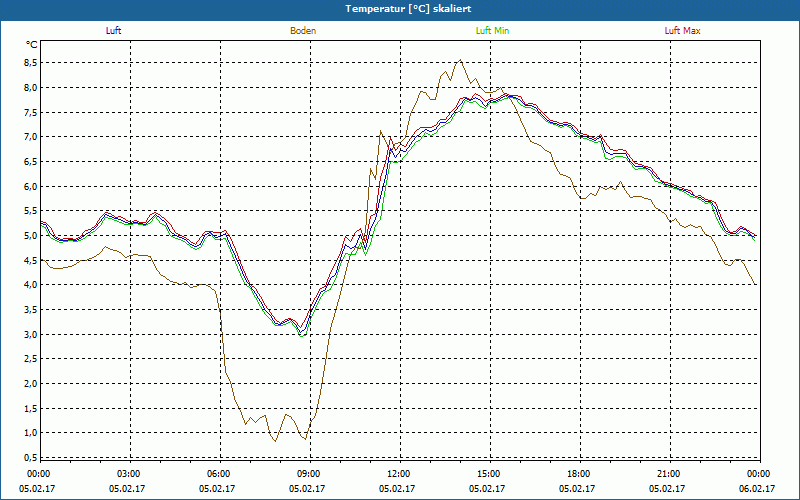Click the 2,0 y-axis value
Screen dimensions: 800x500
(x=30, y=384)
